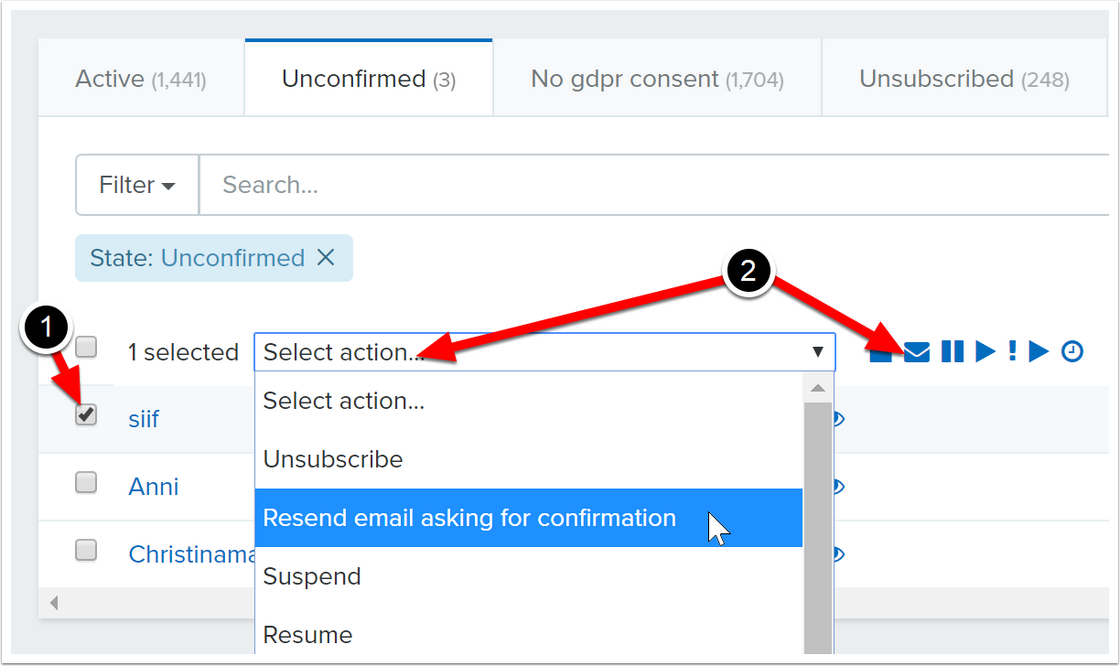Open the Filter dropdown
The image size is (1120, 666).
coord(137,185)
